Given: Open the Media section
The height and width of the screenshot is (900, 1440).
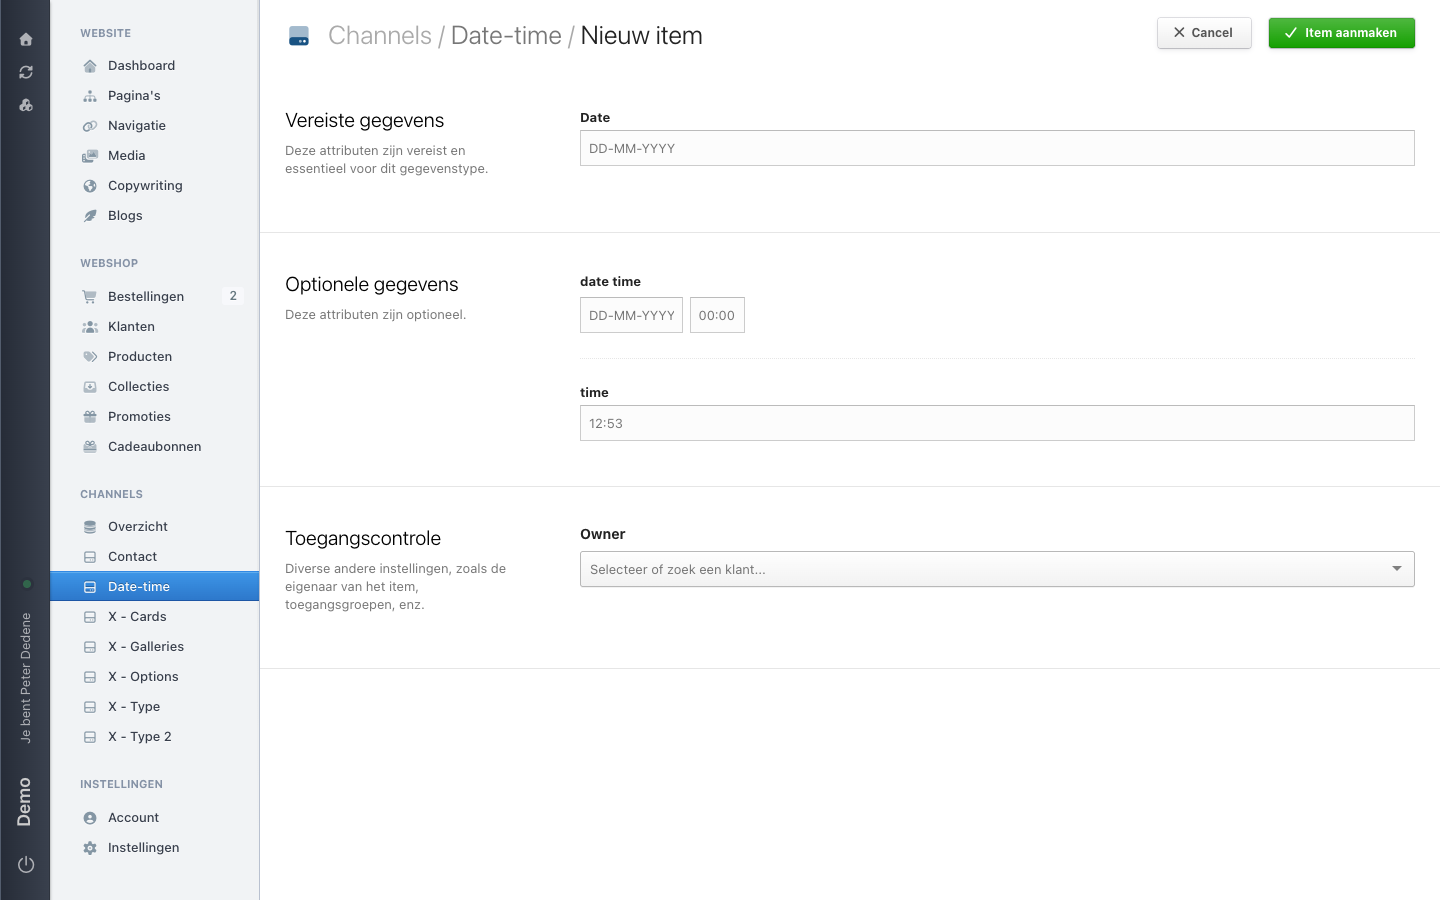Looking at the screenshot, I should pos(126,156).
